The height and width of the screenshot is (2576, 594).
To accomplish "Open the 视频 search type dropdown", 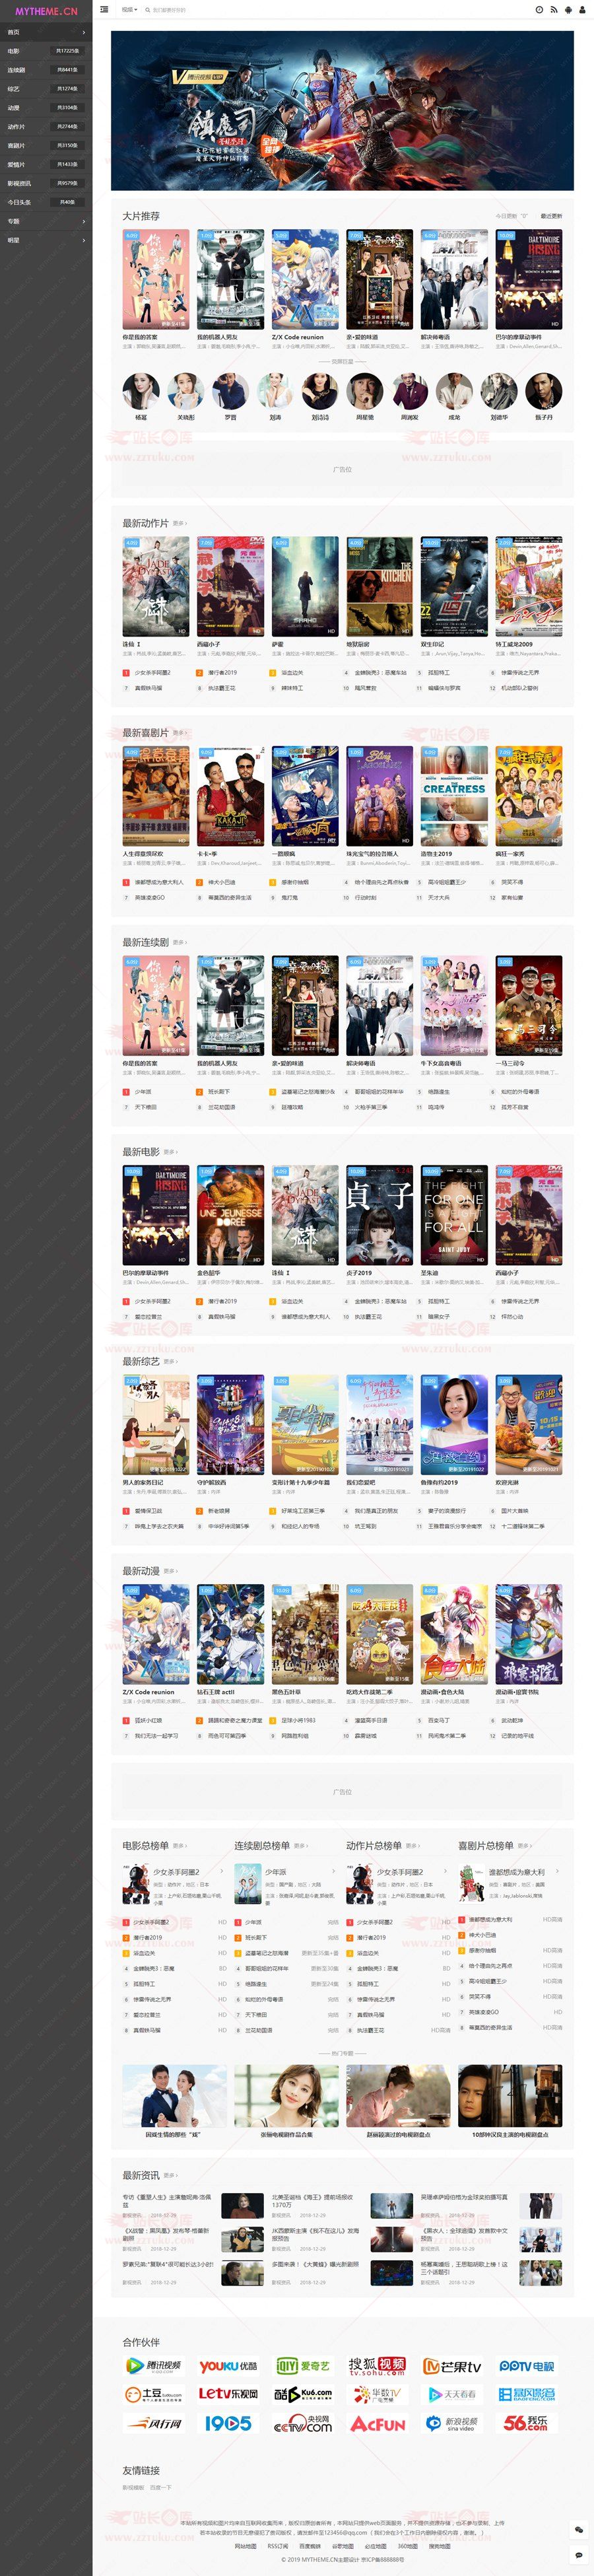I will (x=129, y=10).
